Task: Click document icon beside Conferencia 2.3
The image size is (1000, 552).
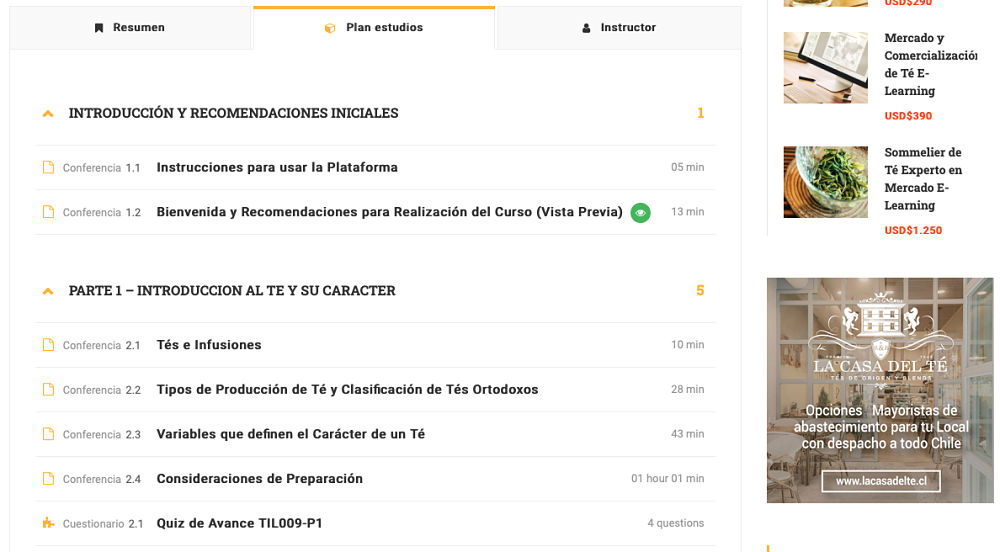Action: pos(48,434)
